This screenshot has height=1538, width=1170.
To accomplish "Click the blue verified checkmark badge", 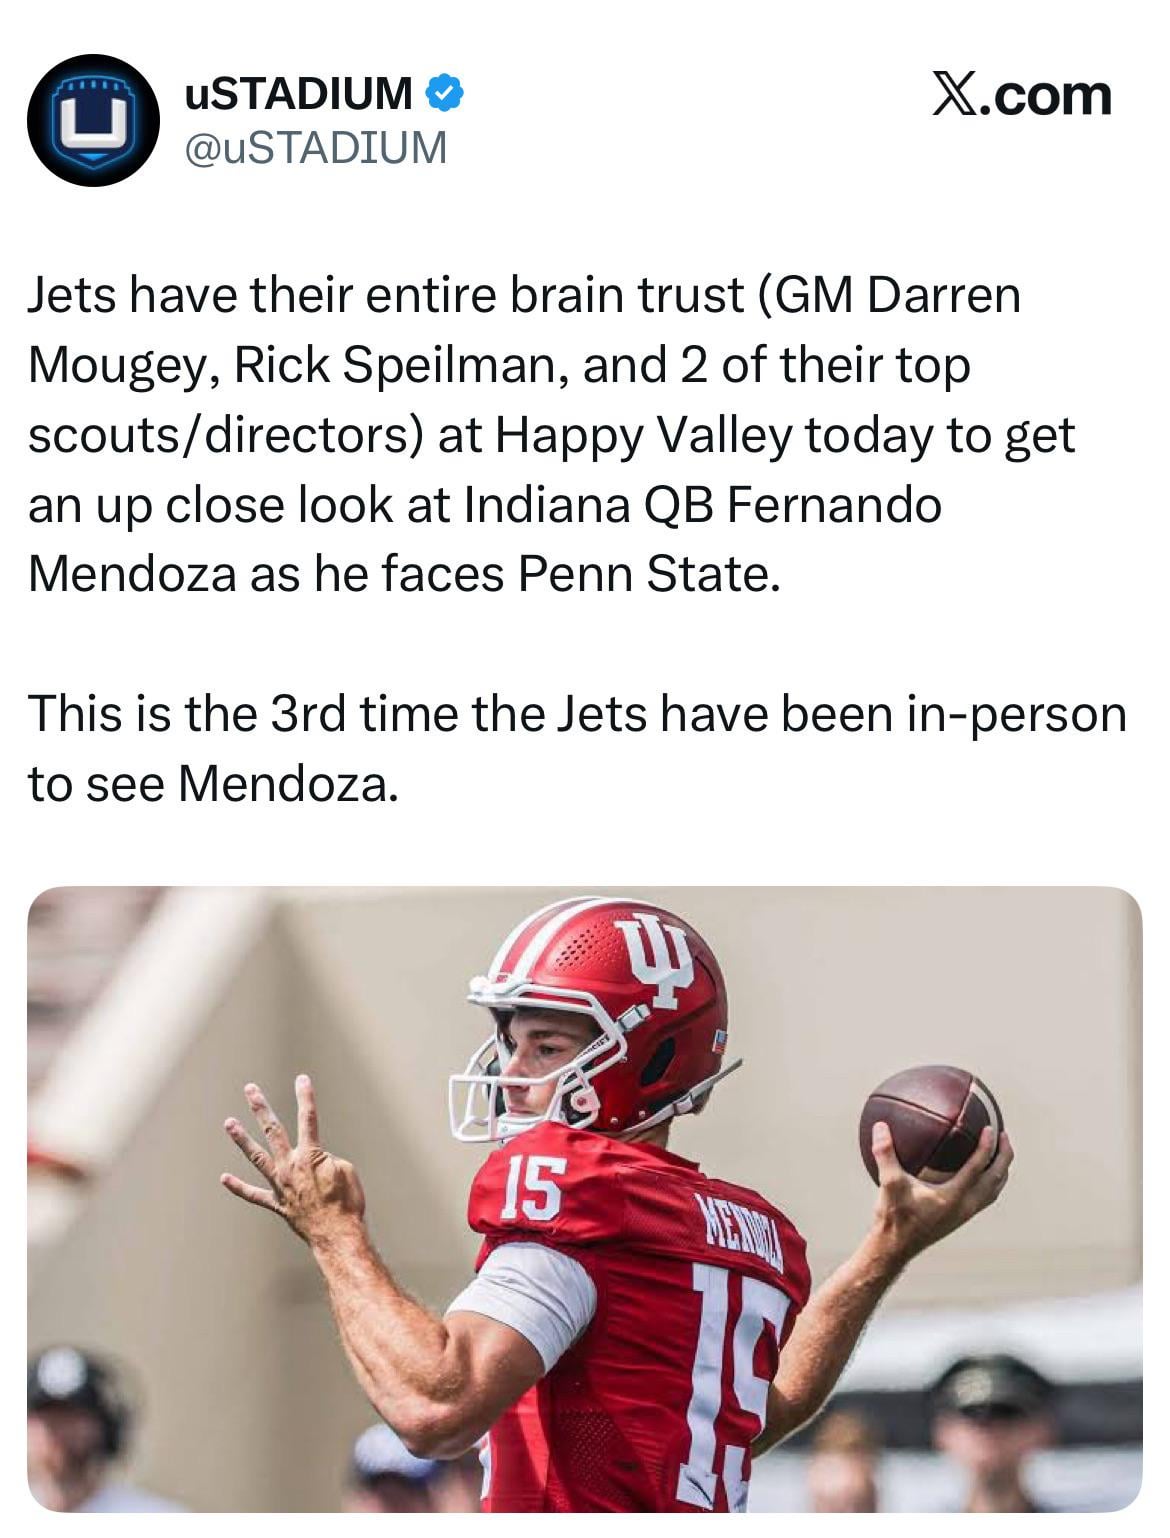I will [444, 94].
